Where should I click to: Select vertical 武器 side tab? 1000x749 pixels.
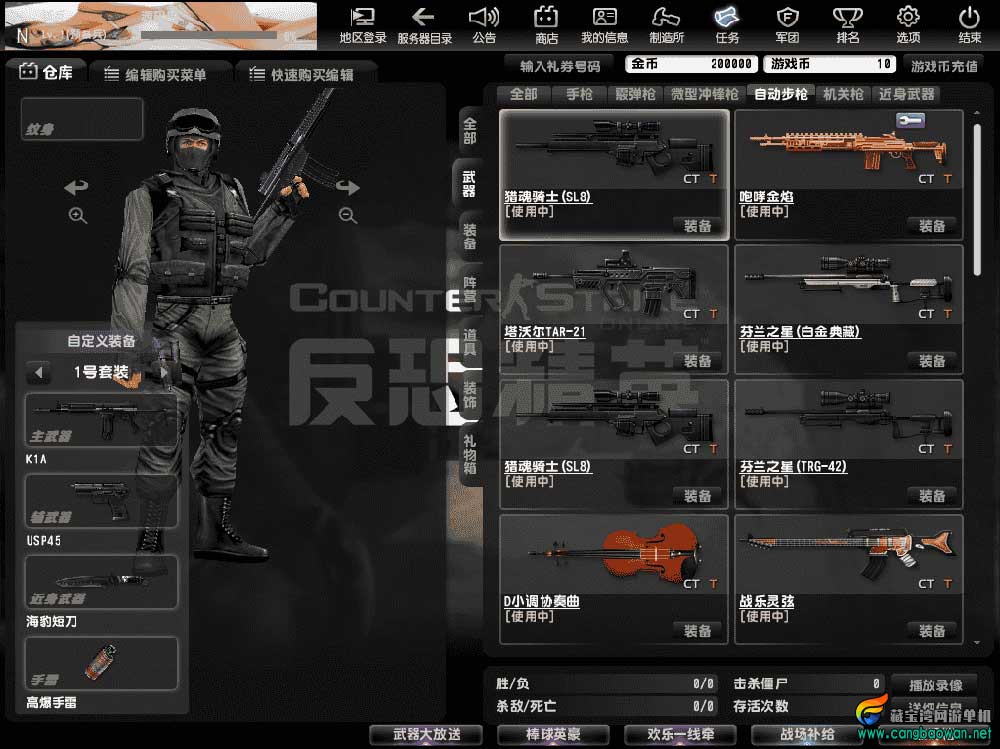pyautogui.click(x=468, y=184)
